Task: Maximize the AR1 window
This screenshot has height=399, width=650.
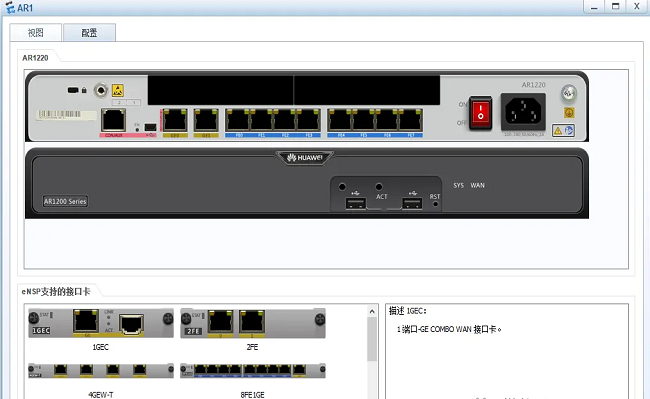Action: click(x=616, y=7)
